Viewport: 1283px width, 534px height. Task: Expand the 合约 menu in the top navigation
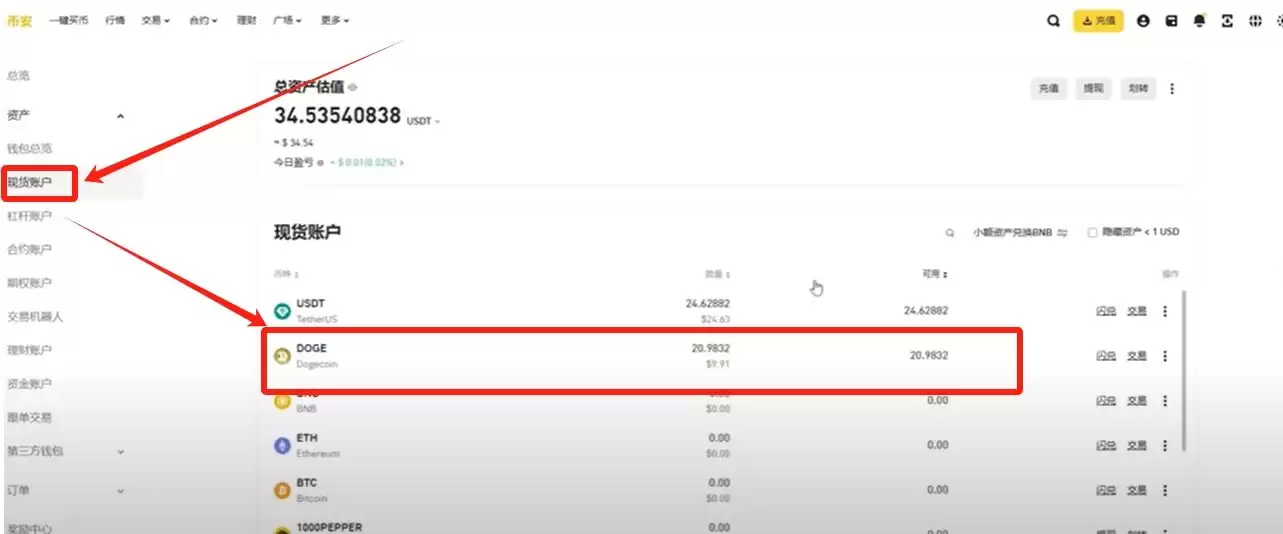[203, 20]
